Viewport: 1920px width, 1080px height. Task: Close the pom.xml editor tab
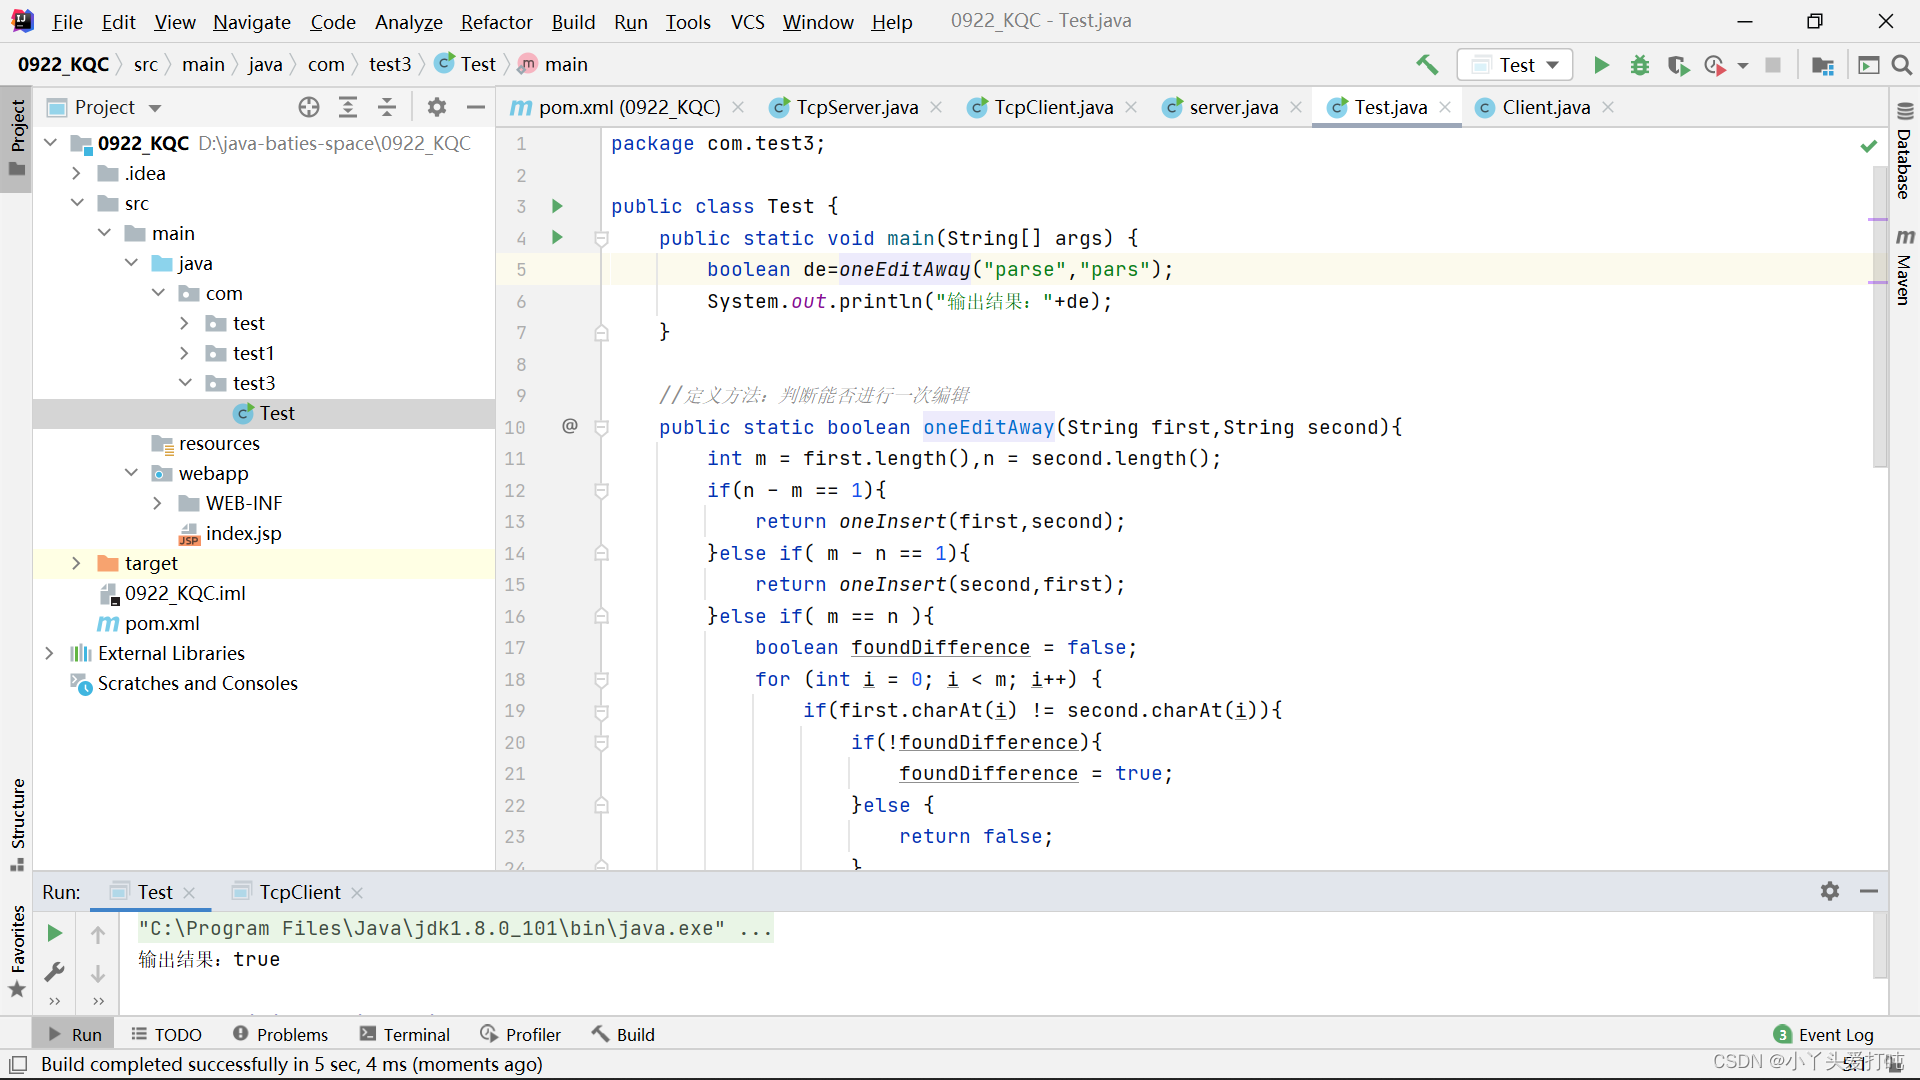[738, 107]
